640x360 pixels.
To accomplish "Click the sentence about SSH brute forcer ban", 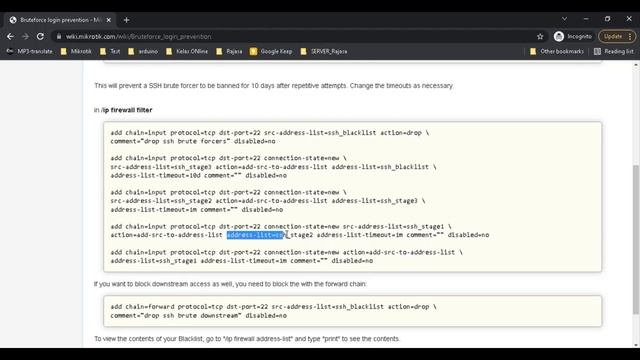I will click(x=274, y=86).
